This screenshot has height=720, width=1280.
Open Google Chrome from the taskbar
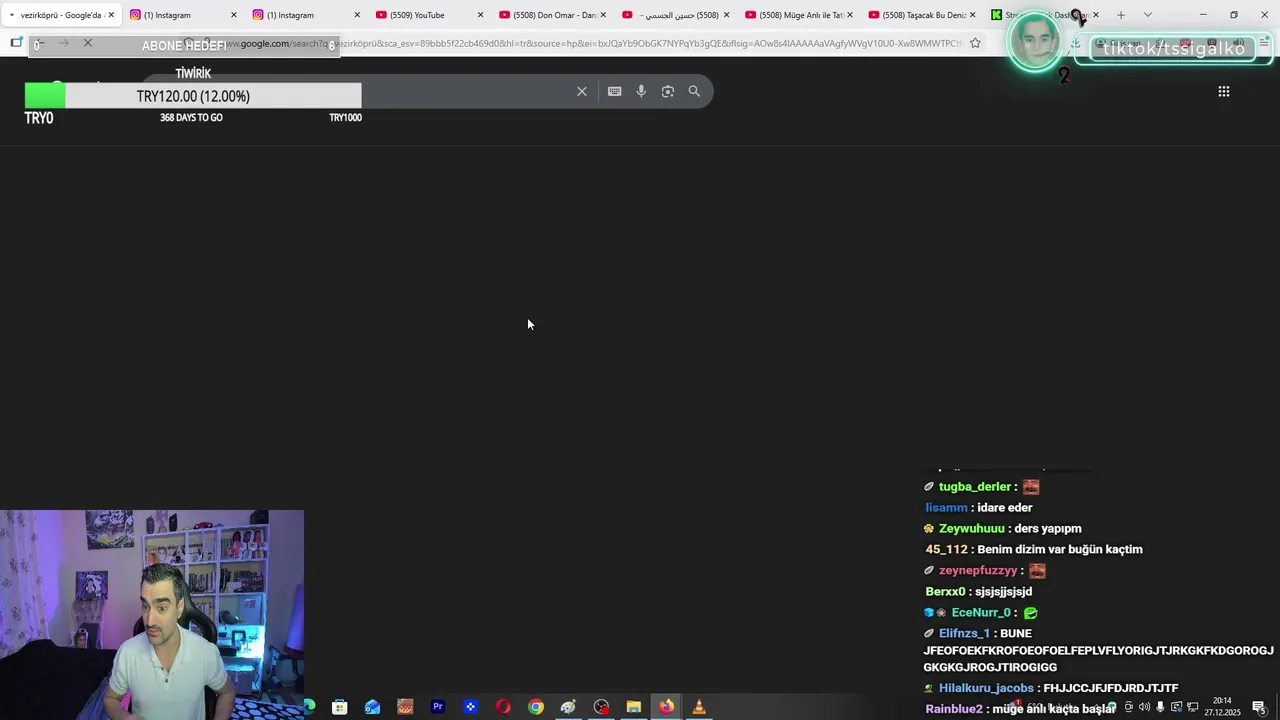536,707
